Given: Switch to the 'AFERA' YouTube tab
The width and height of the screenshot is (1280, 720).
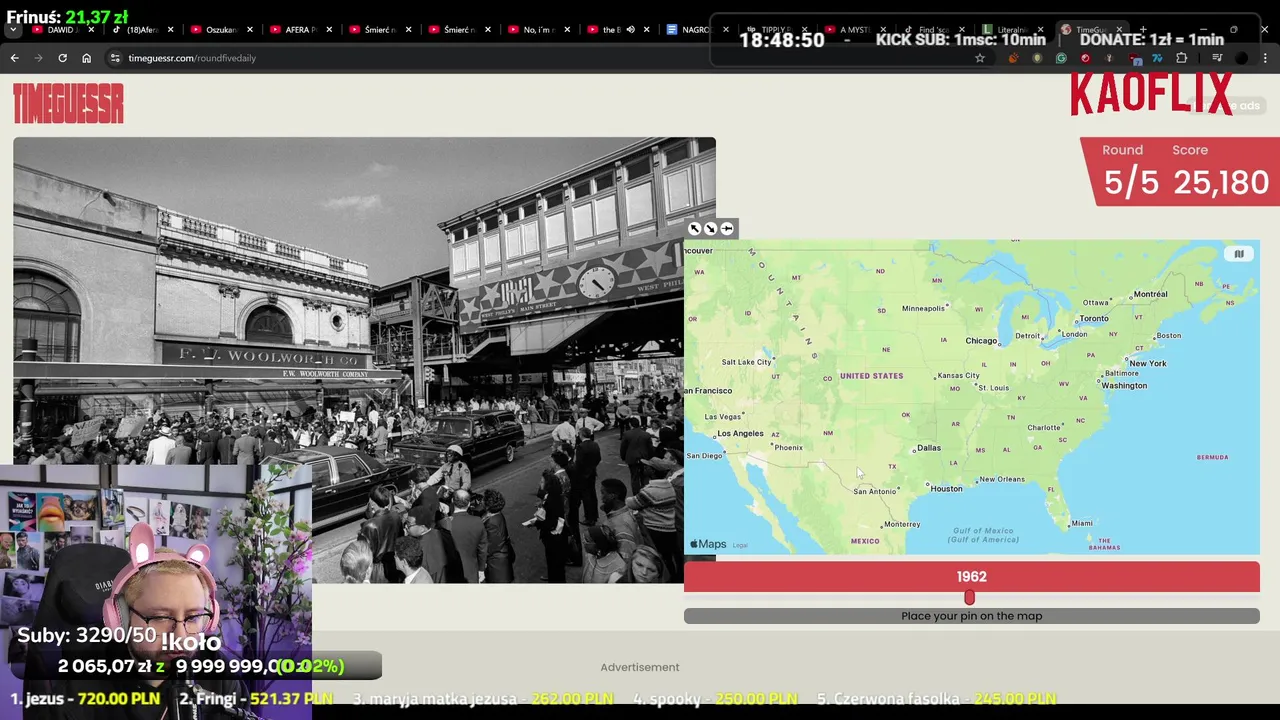Looking at the screenshot, I should tap(297, 30).
